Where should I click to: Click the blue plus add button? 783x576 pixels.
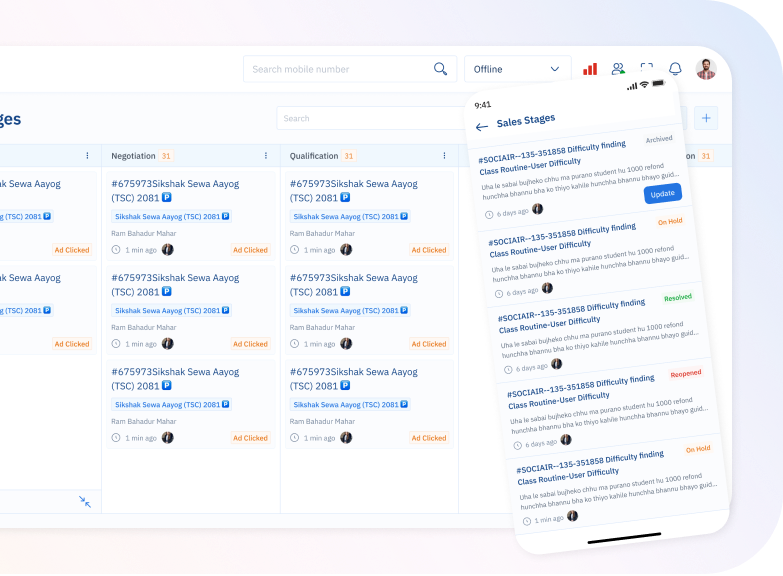(707, 118)
